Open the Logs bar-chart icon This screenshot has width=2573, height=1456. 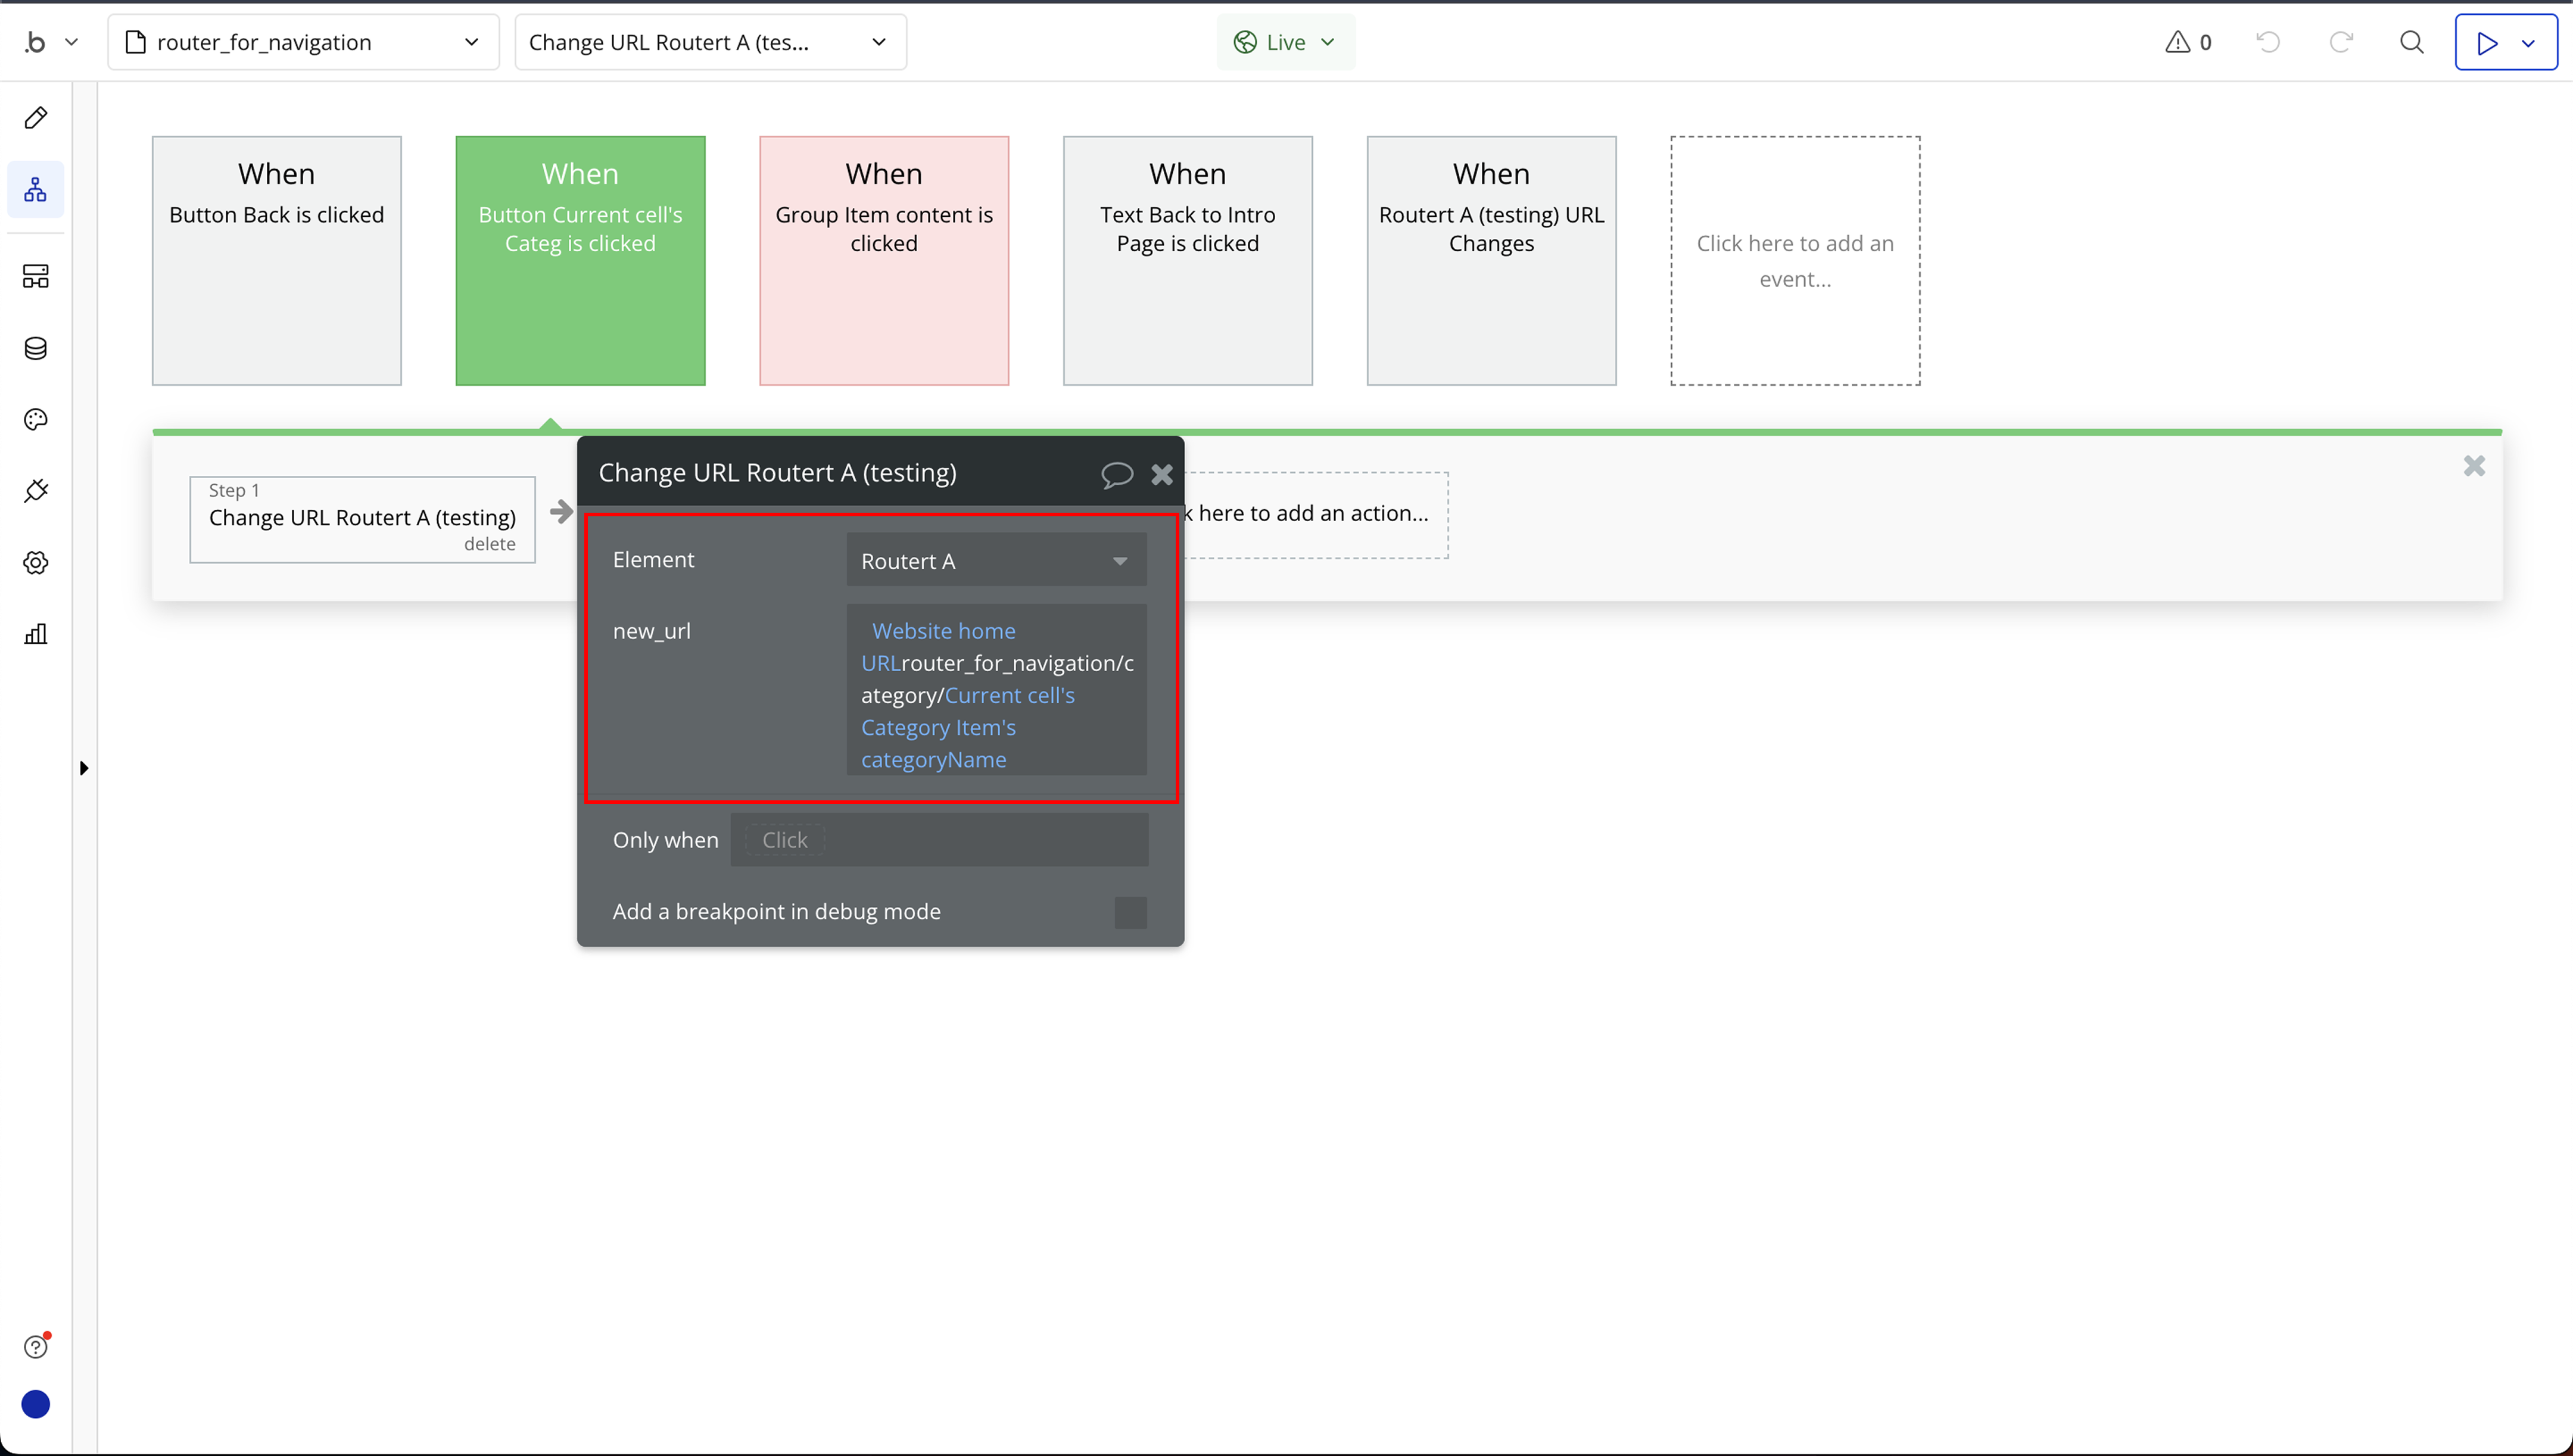(36, 634)
